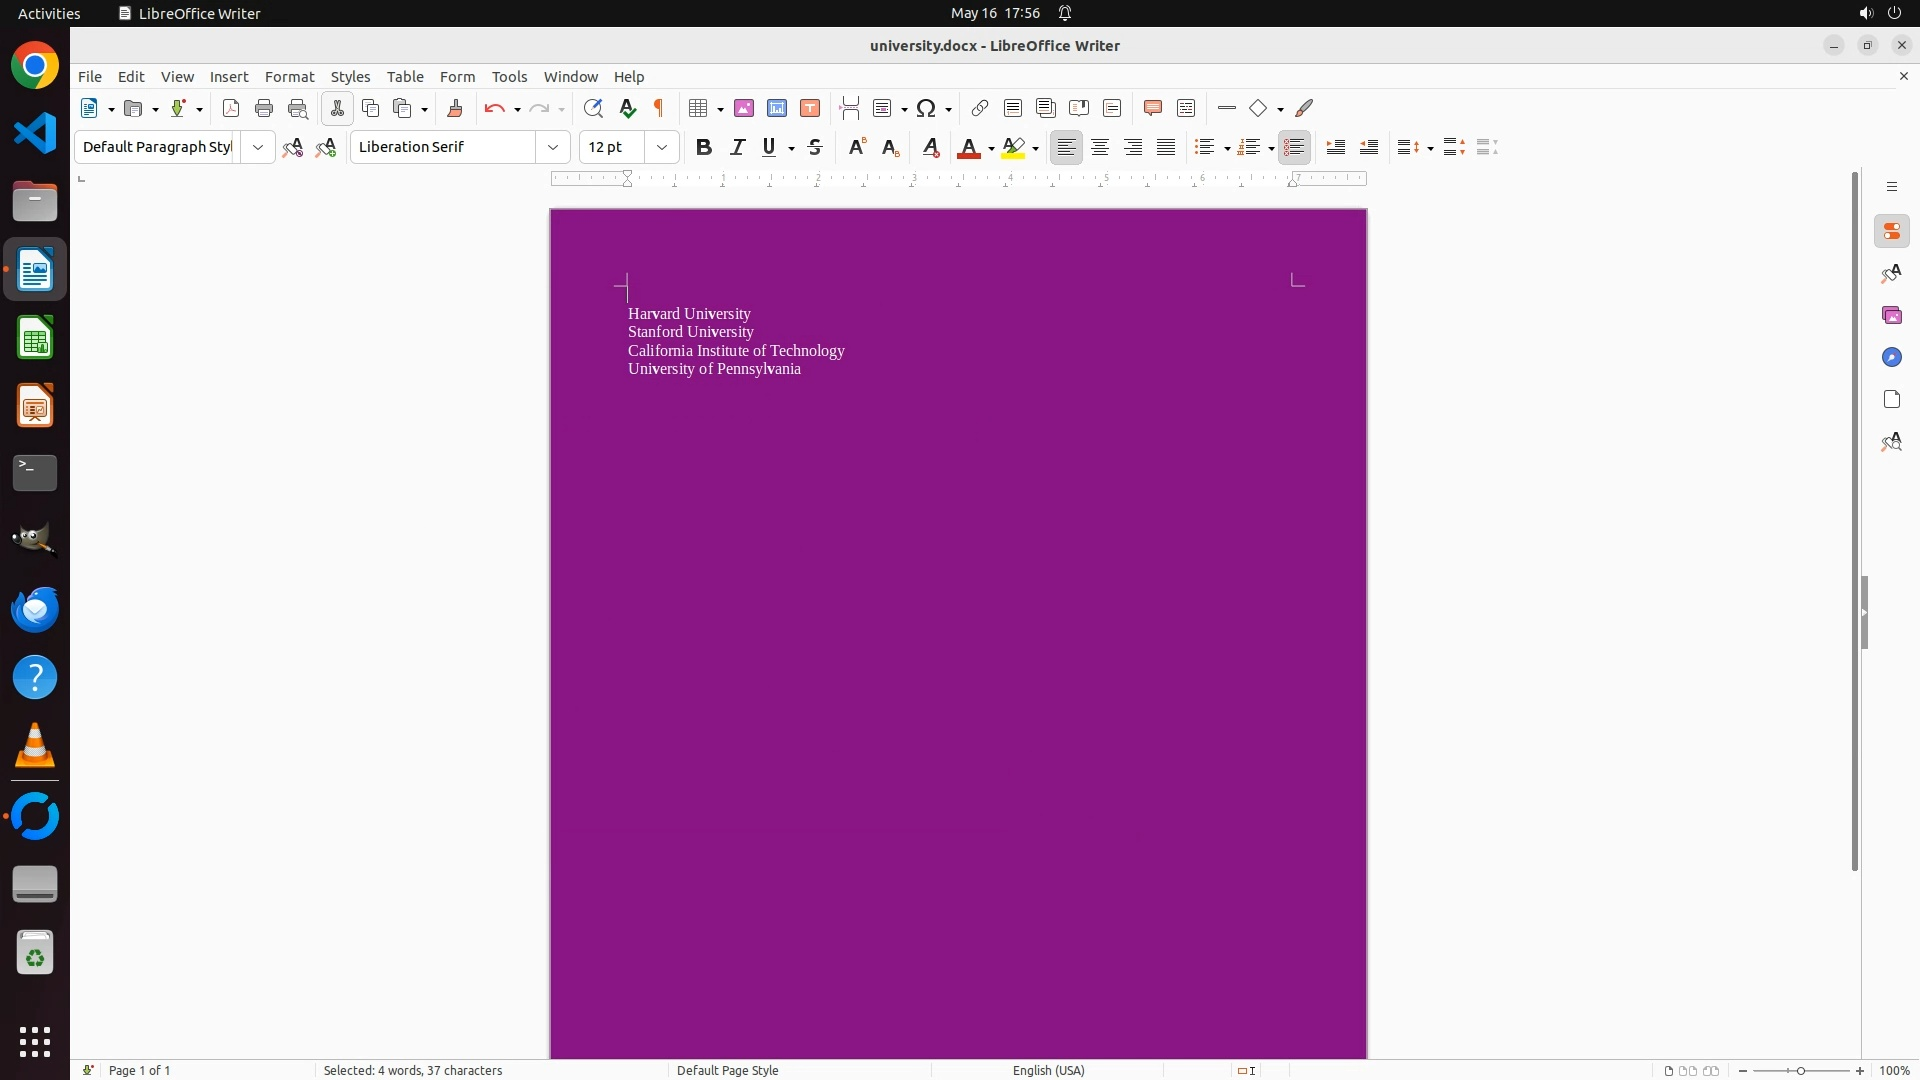This screenshot has width=1920, height=1080.
Task: Click the Clone Formatting paintbrush icon
Action: (455, 108)
